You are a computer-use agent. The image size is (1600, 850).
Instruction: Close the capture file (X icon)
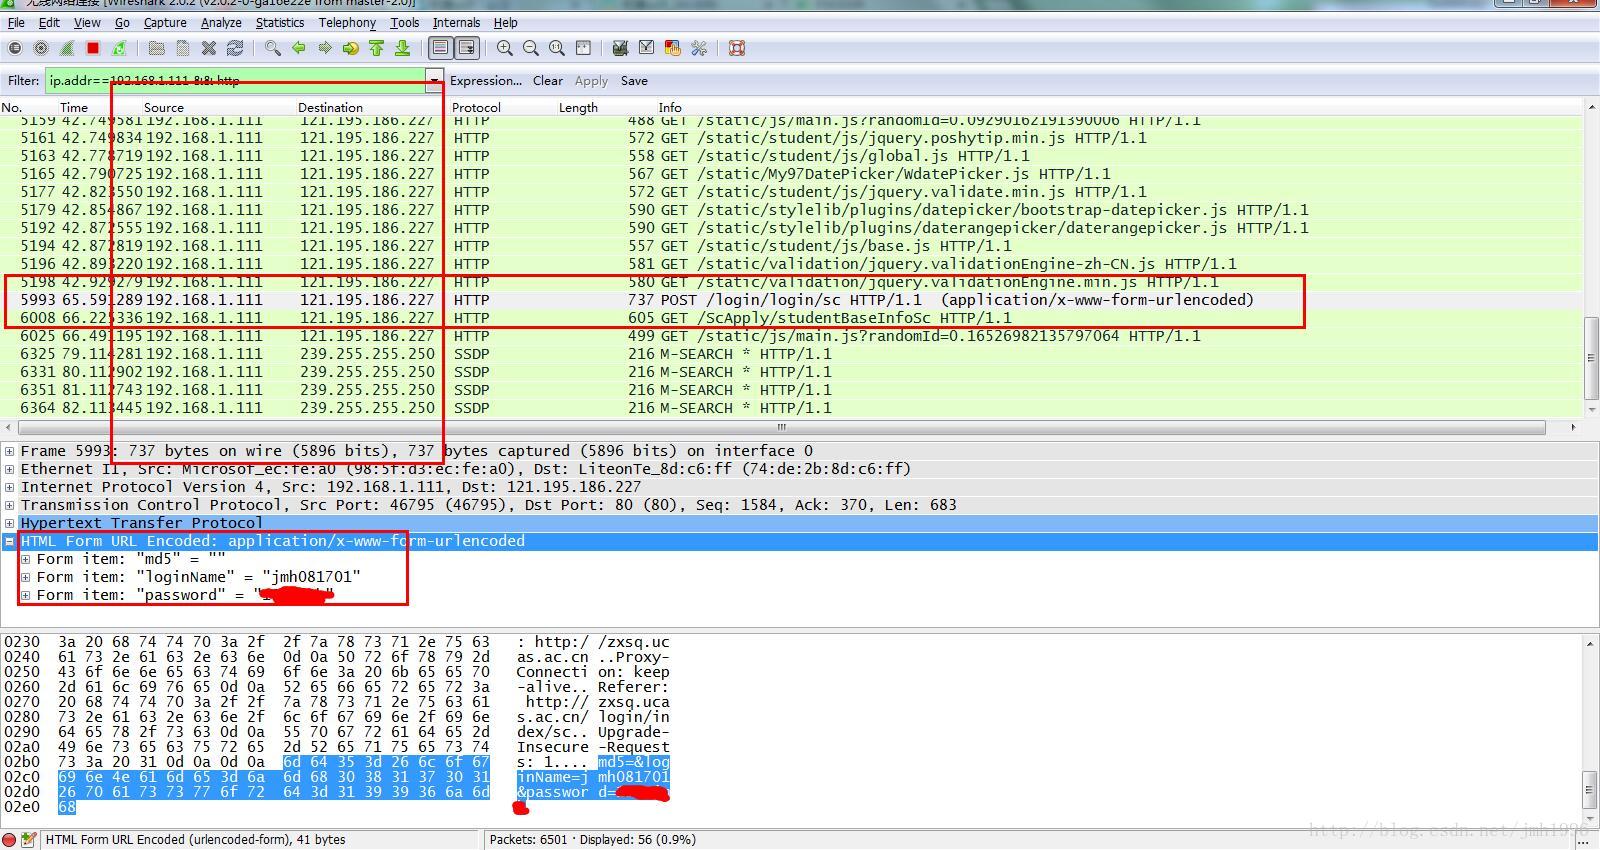point(209,48)
